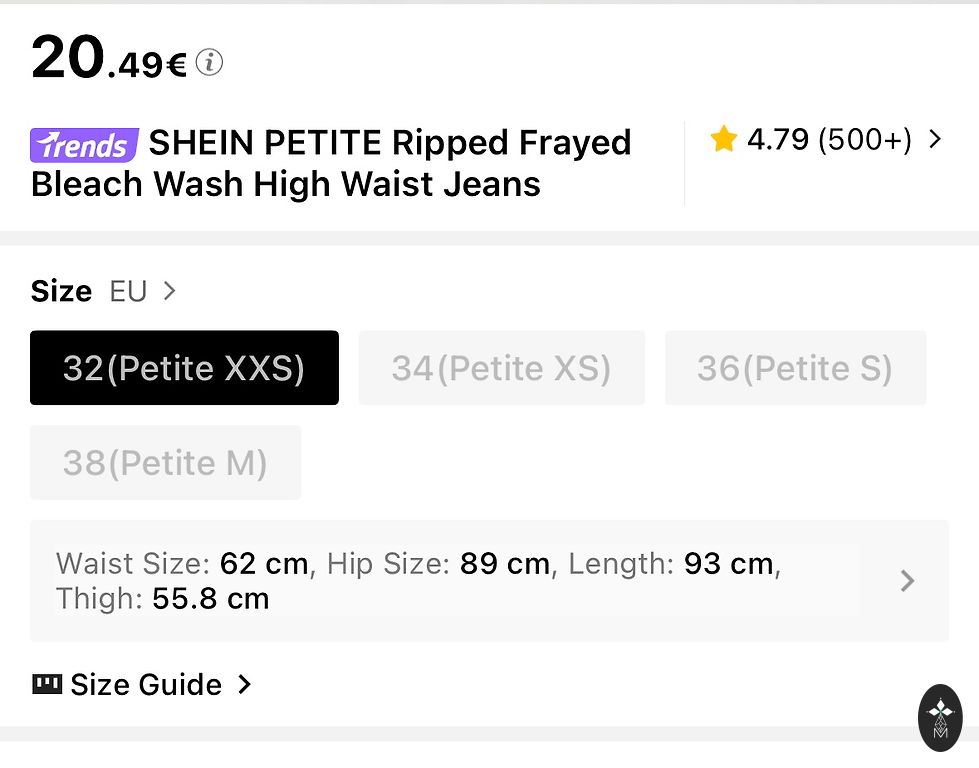Screen dimensions: 979x768
Task: Click the yellow rating star
Action: coord(723,139)
